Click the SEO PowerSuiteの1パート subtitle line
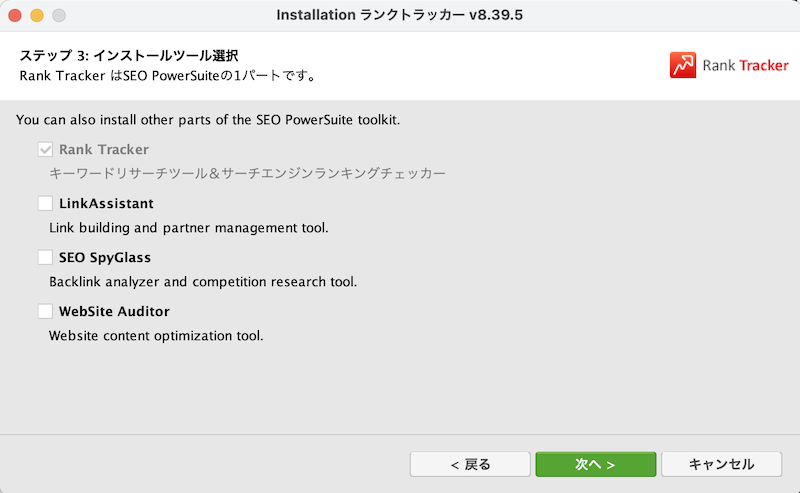 [168, 76]
